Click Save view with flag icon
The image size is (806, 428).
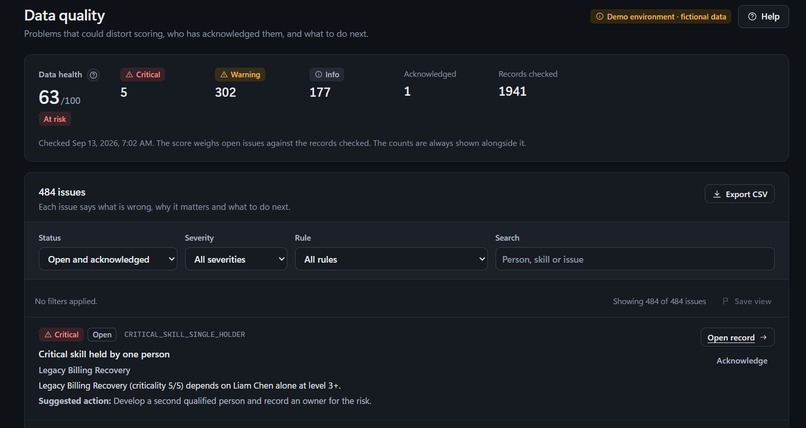click(747, 302)
